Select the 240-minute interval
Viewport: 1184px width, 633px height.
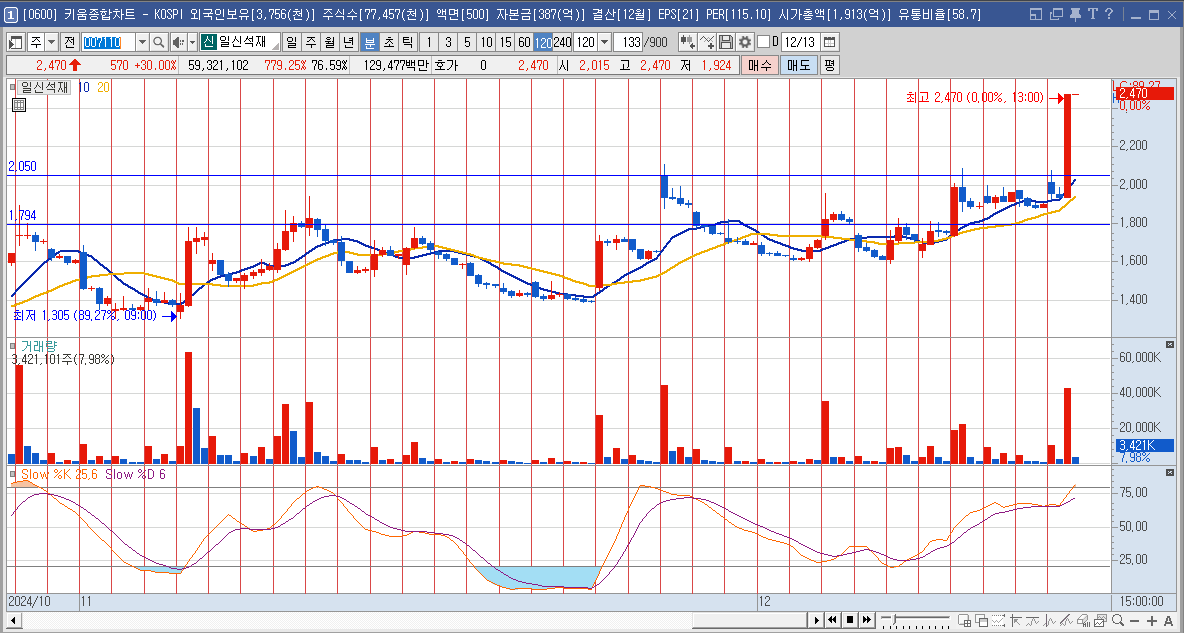(x=562, y=42)
